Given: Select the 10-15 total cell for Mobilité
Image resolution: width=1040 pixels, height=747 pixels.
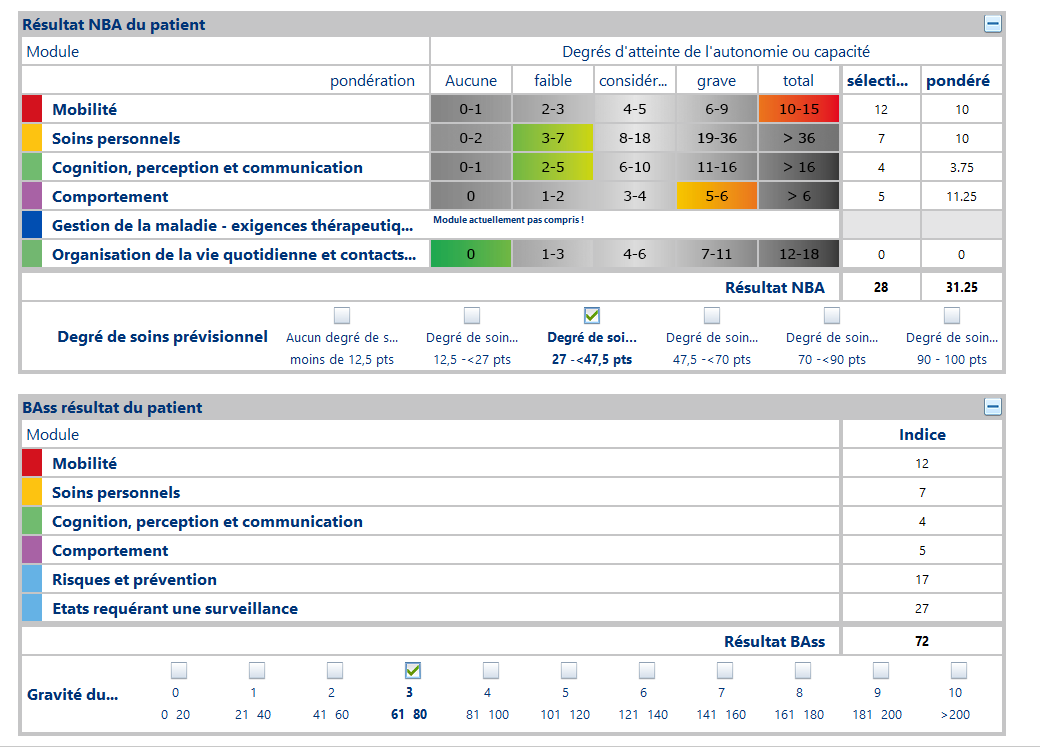Looking at the screenshot, I should tap(798, 109).
